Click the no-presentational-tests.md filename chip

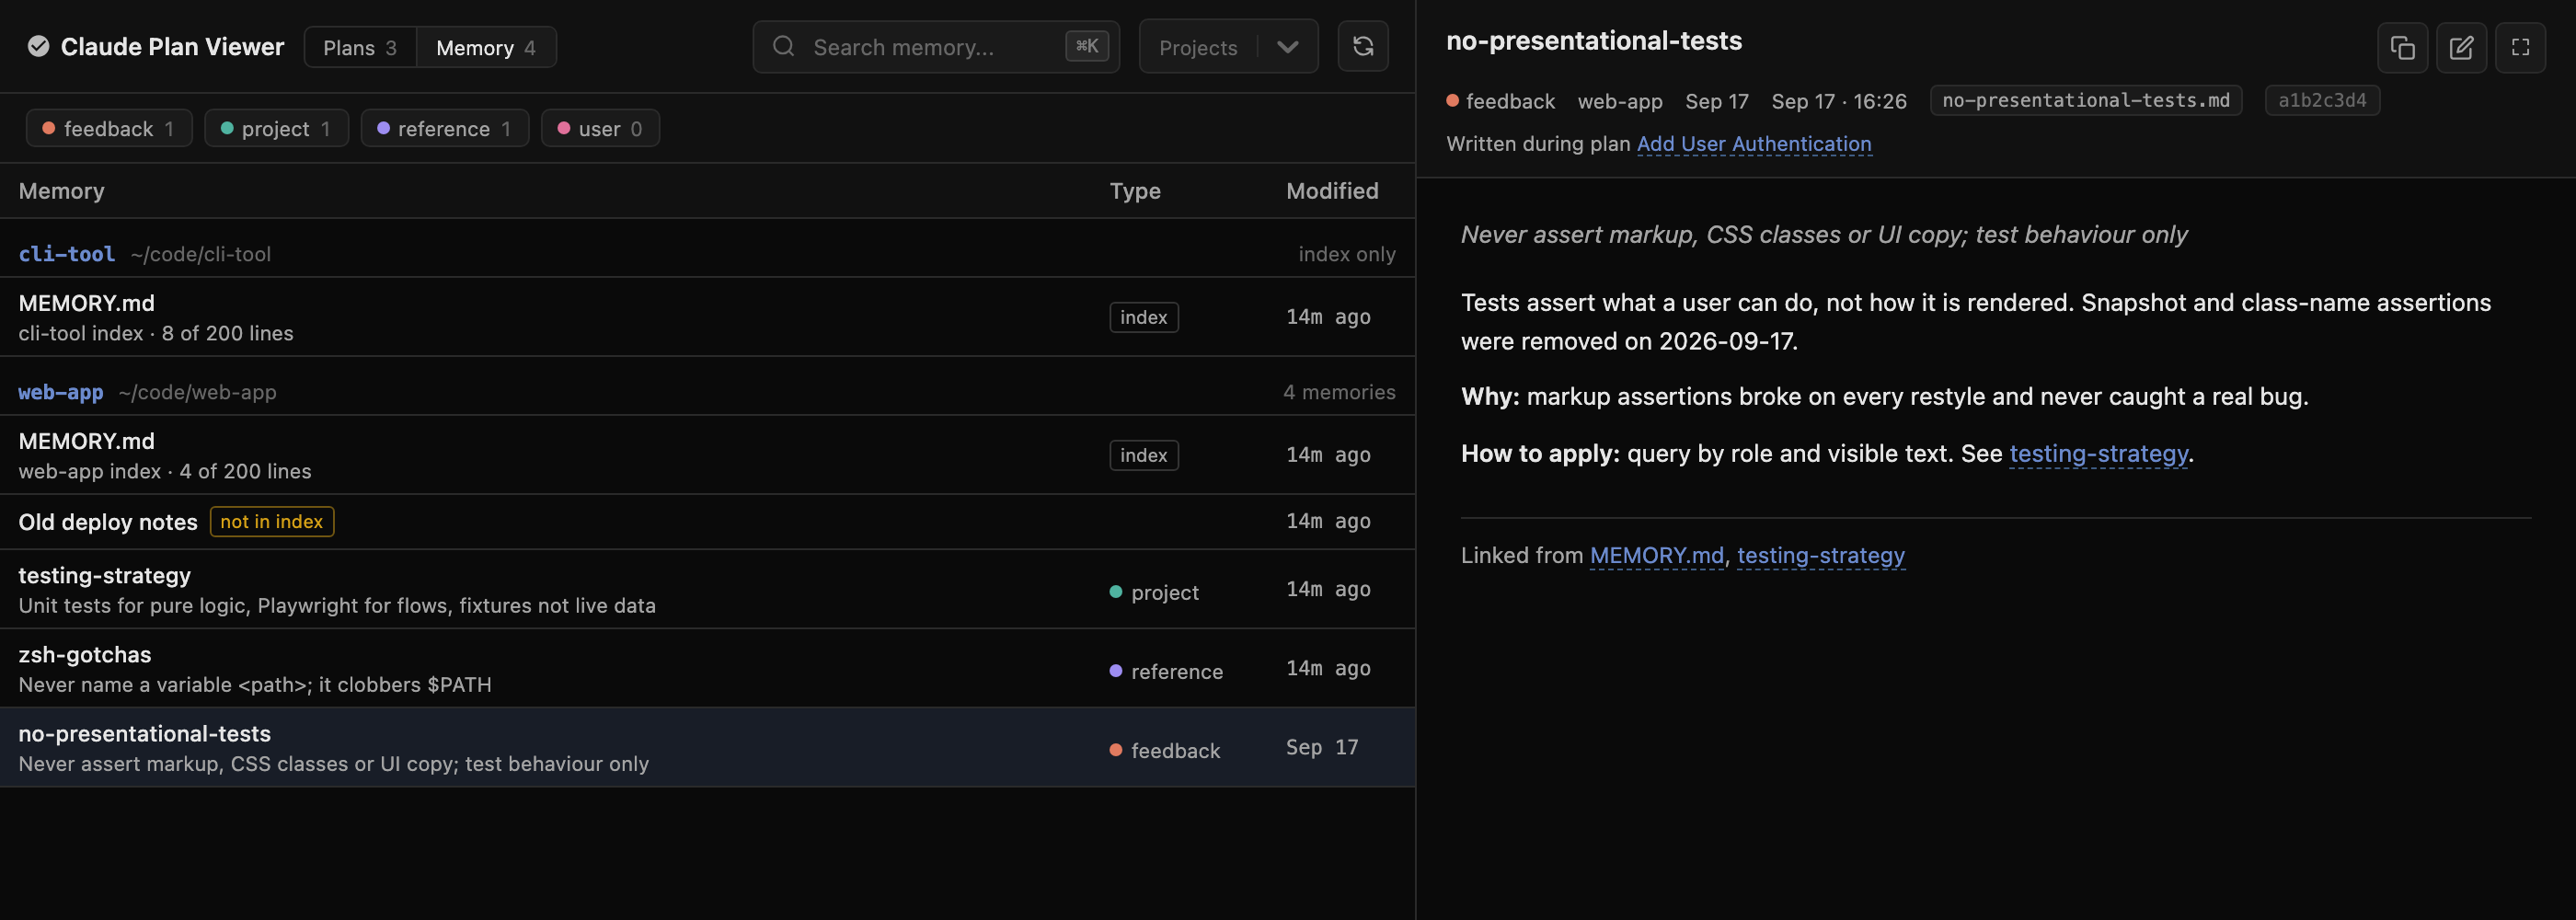(2085, 100)
